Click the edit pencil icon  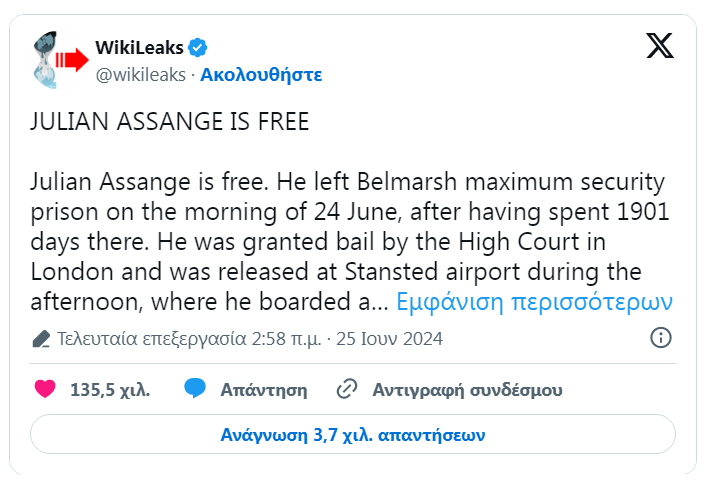point(41,338)
